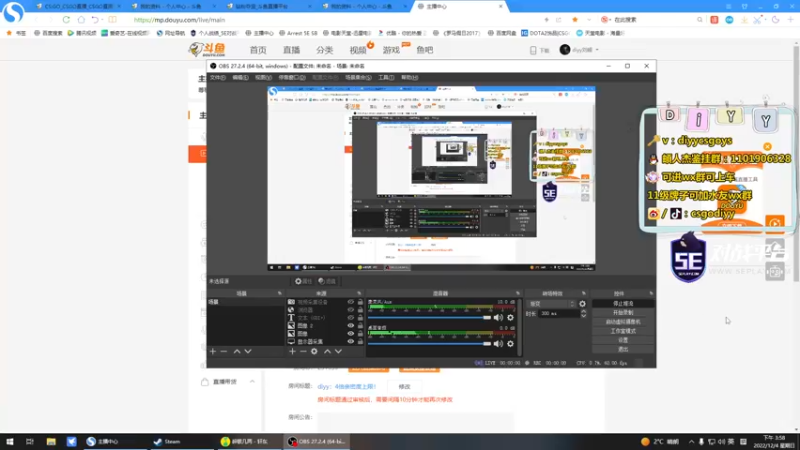This screenshot has width=800, height=450.
Task: Remove selected source with minus icon
Action: click(303, 352)
